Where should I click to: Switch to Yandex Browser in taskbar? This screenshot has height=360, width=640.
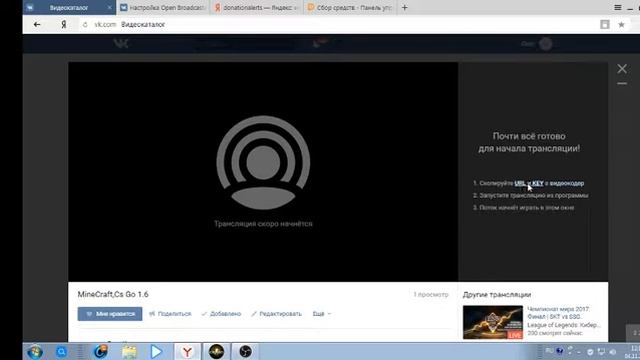tap(187, 351)
